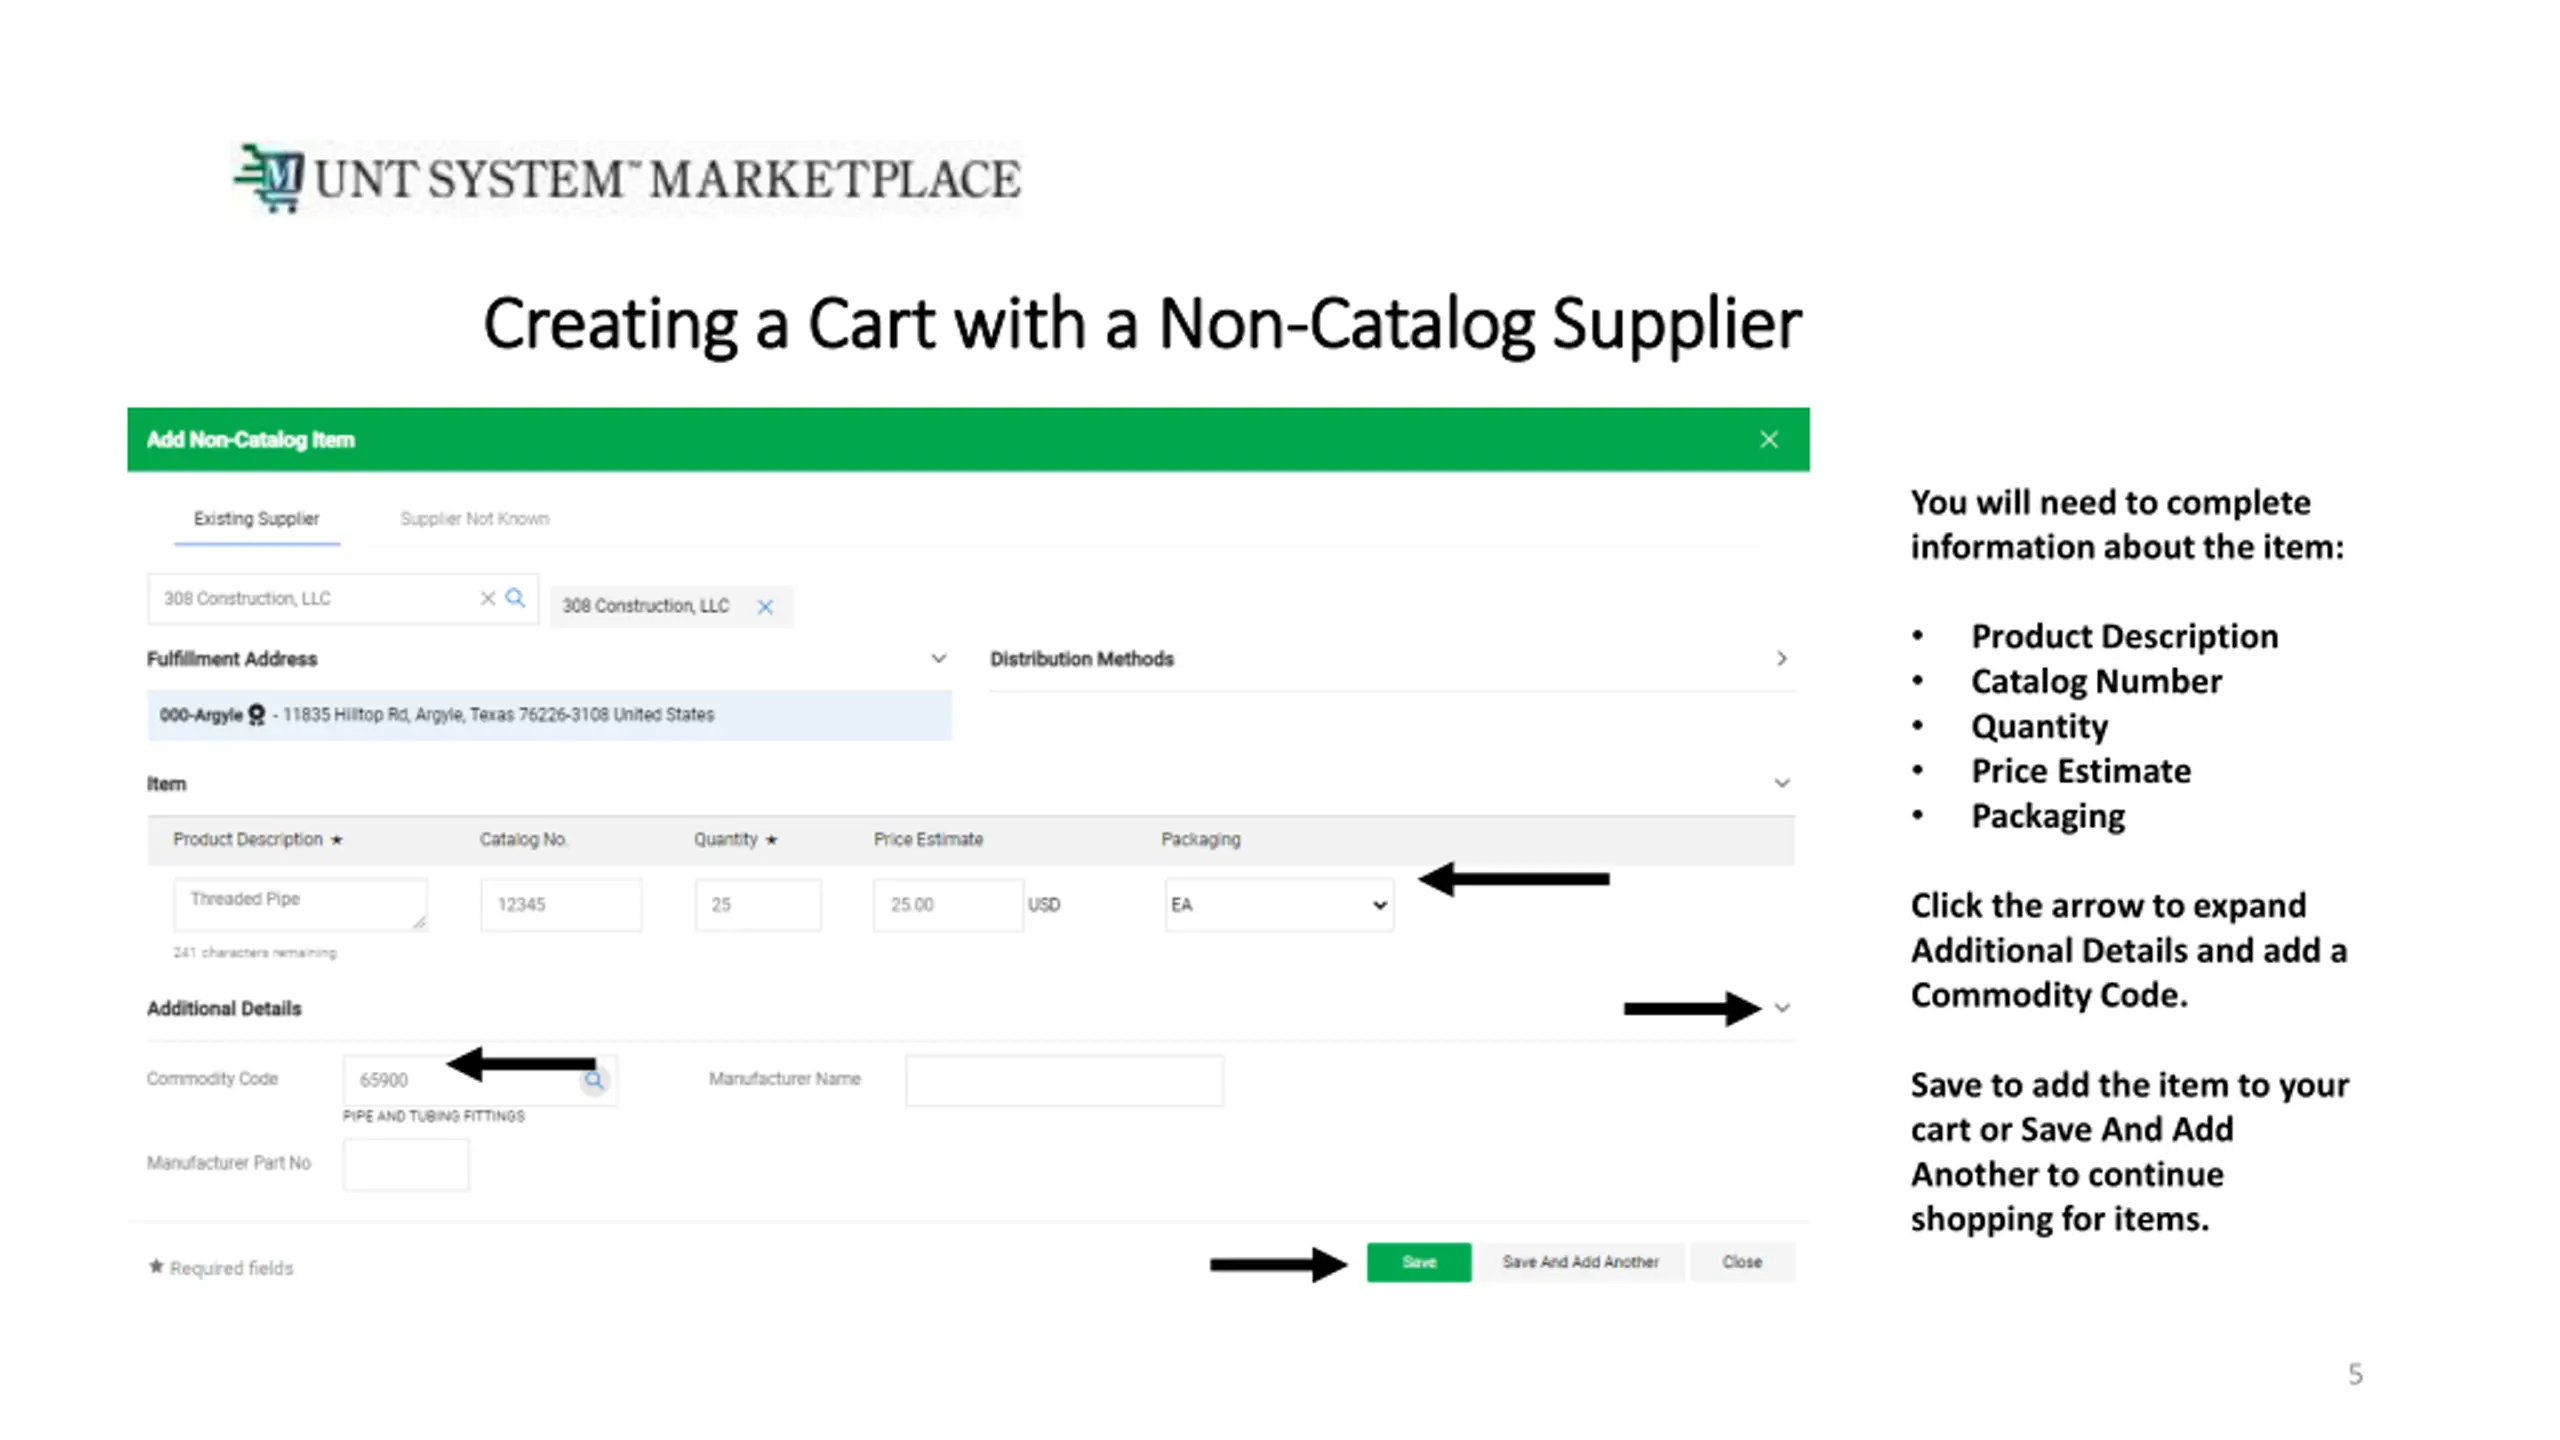Collapse the Item section chevron
The width and height of the screenshot is (2560, 1440).
click(1781, 783)
